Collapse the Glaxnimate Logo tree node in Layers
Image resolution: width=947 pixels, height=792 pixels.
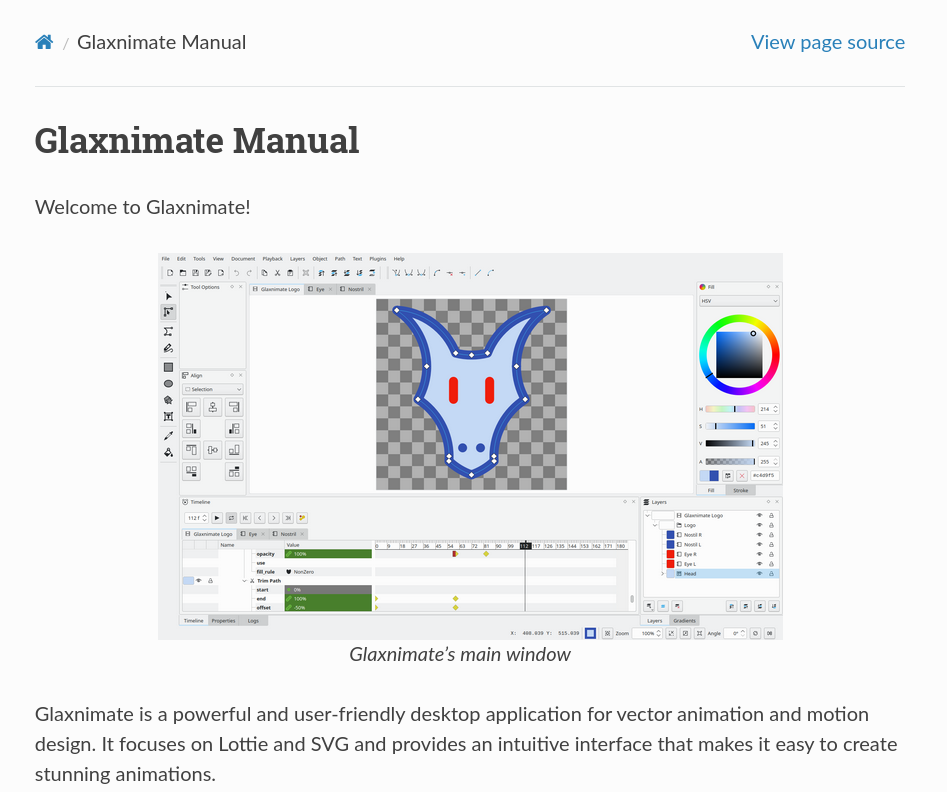tap(647, 516)
